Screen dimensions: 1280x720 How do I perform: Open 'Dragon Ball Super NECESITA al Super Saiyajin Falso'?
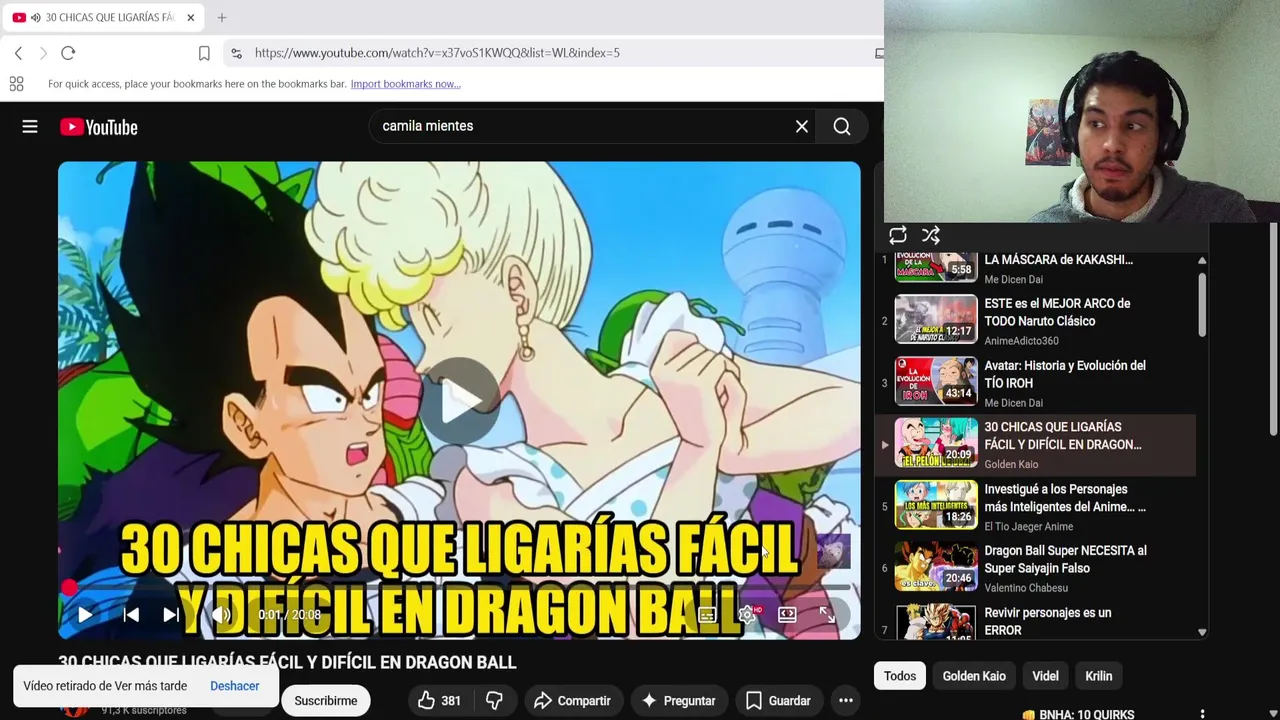pyautogui.click(x=1035, y=569)
